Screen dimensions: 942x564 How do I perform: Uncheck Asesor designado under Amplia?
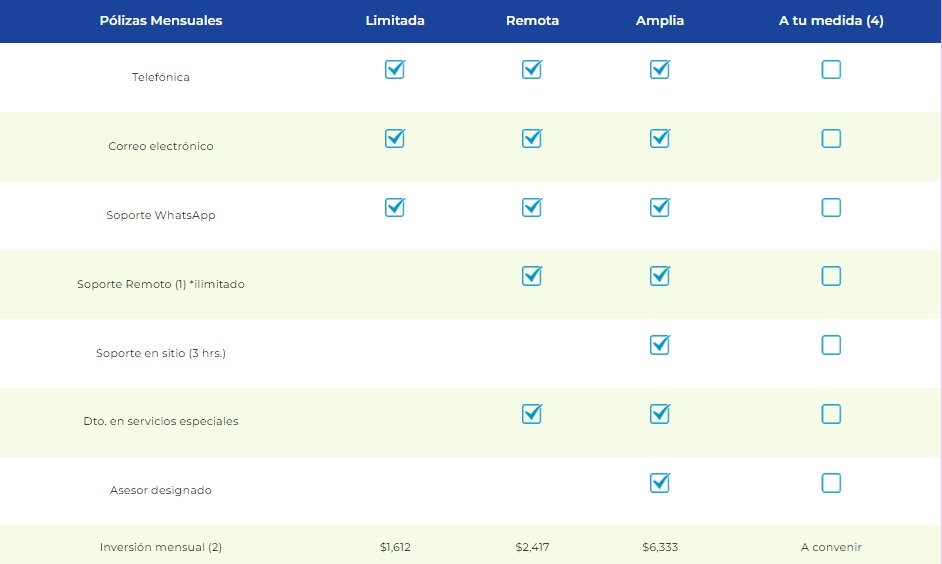pyautogui.click(x=660, y=484)
